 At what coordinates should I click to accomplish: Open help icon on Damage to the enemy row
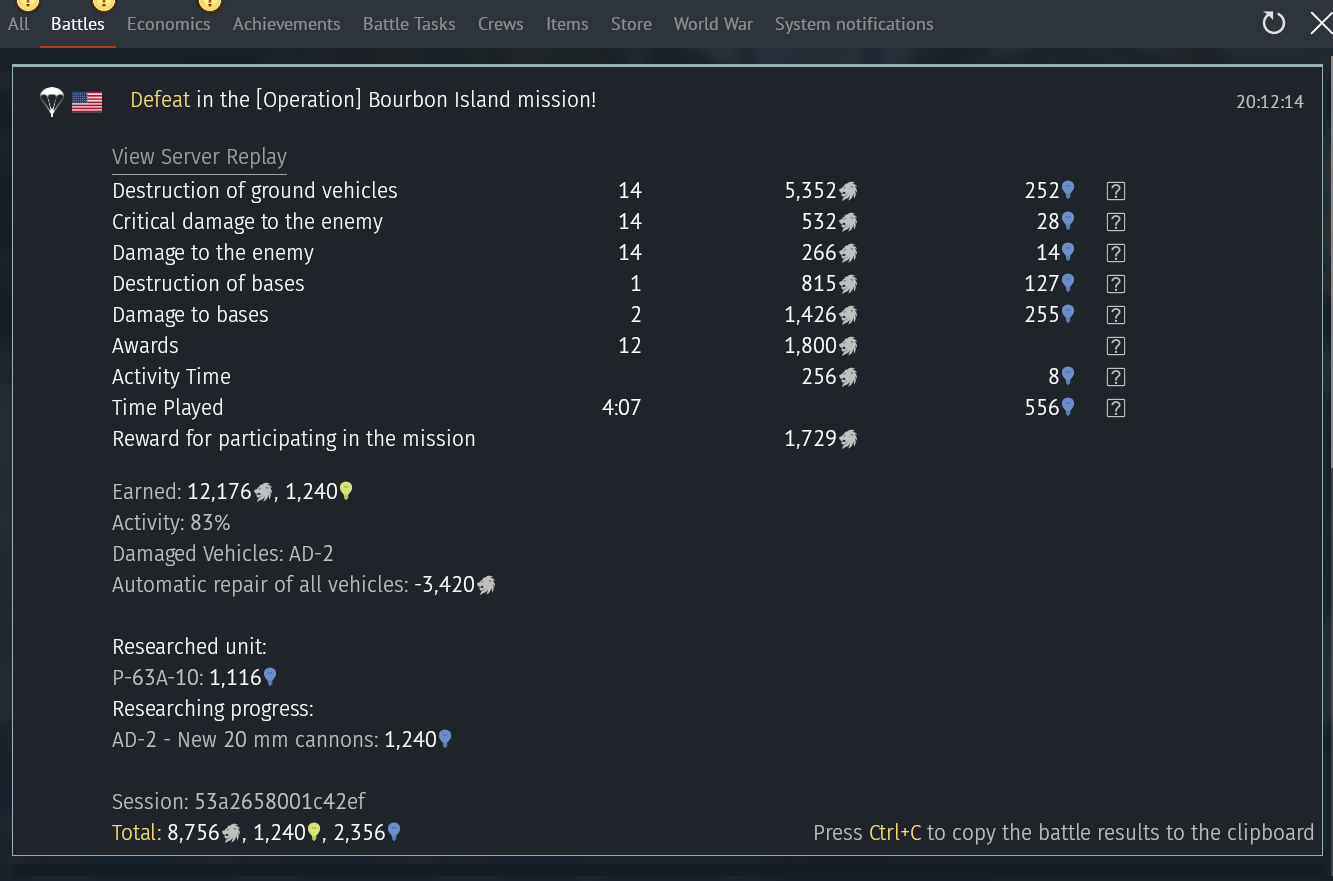pyautogui.click(x=1116, y=253)
